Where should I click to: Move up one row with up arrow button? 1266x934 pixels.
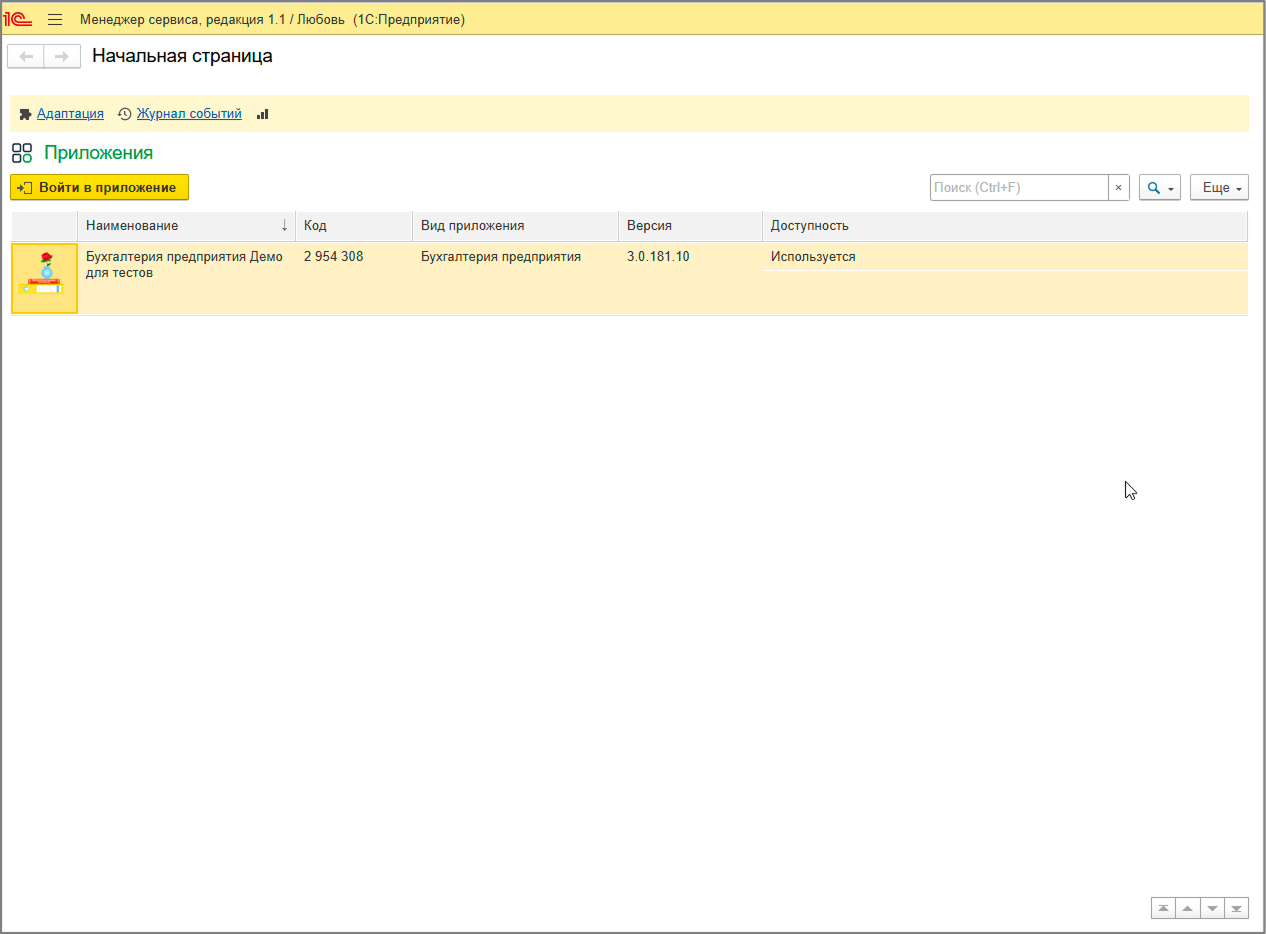point(1187,908)
